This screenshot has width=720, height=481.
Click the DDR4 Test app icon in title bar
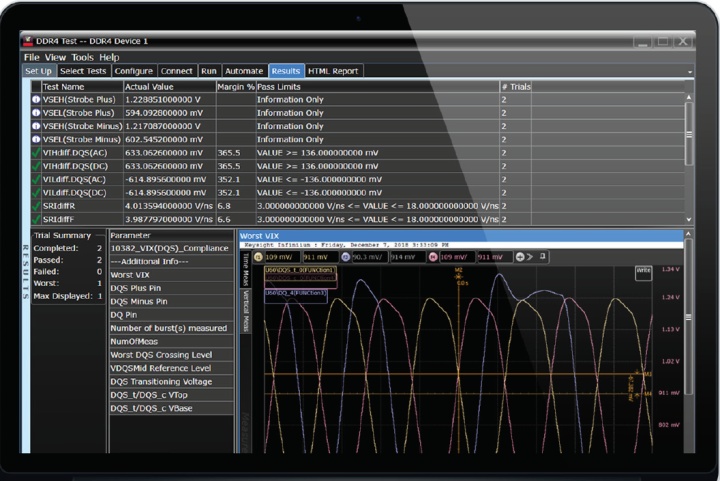(28, 41)
